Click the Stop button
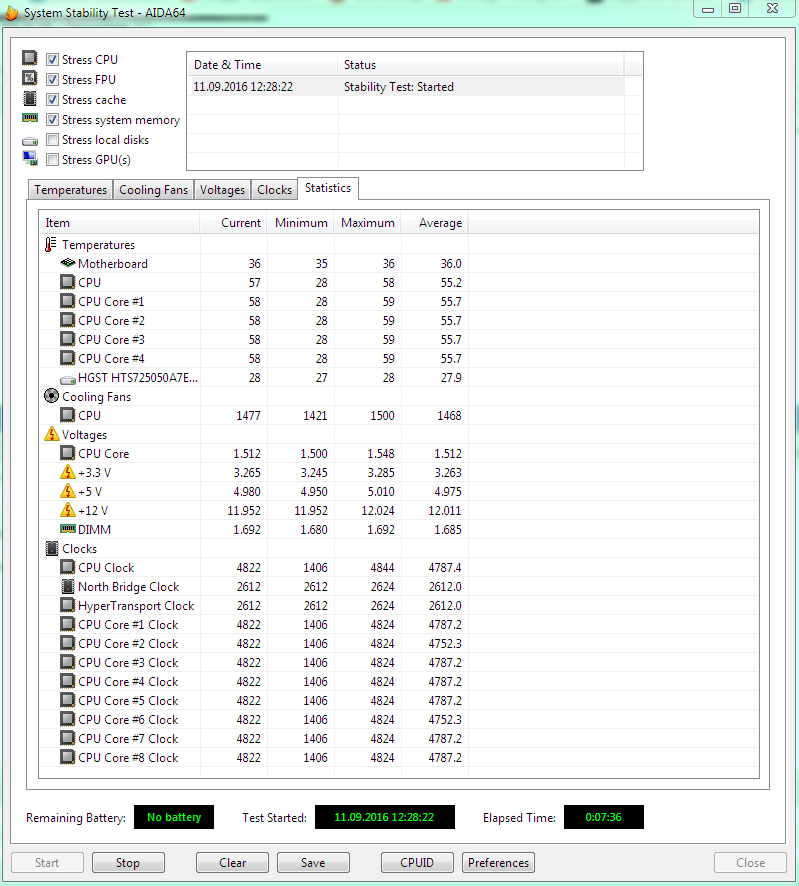Screen dimensions: 799x886 (x=128, y=863)
